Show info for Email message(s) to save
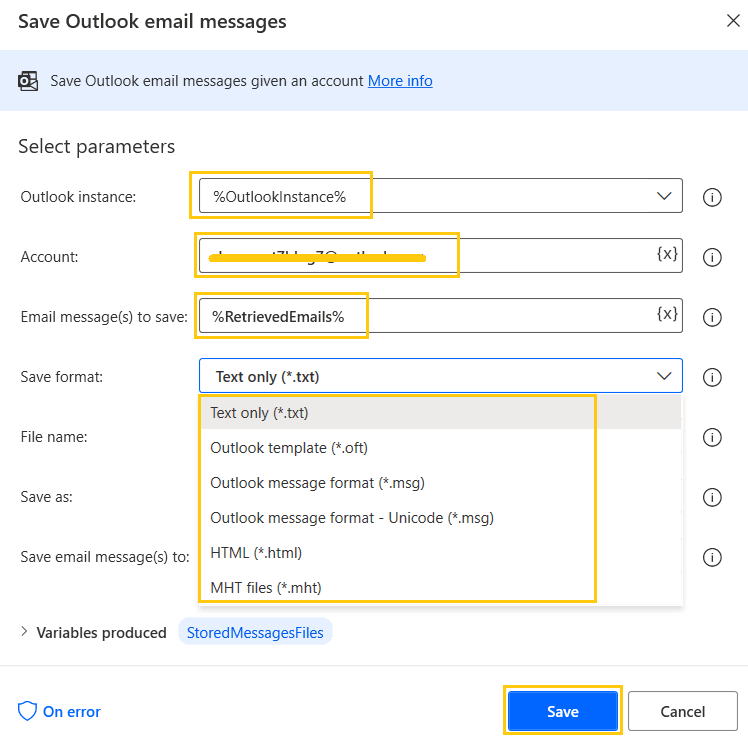Image resolution: width=748 pixels, height=742 pixels. (x=712, y=317)
